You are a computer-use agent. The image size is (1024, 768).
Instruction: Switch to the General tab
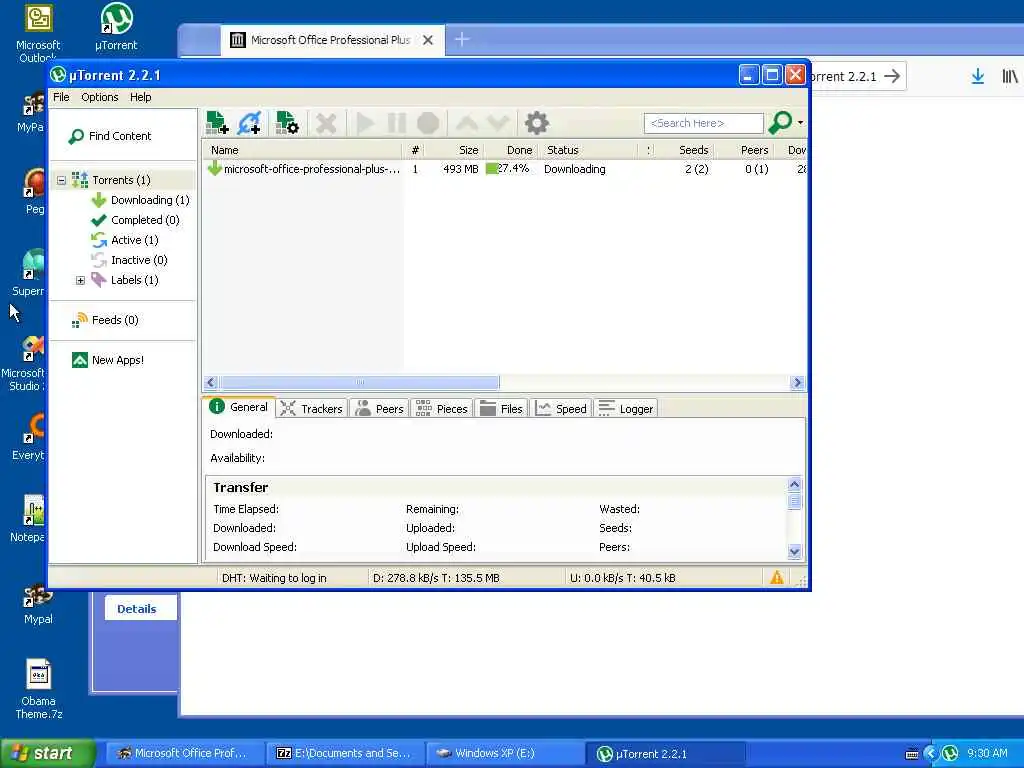[239, 407]
